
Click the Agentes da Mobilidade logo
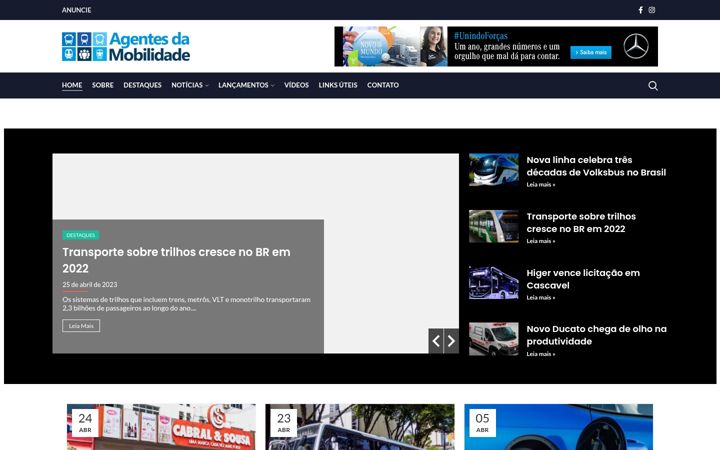(x=126, y=46)
